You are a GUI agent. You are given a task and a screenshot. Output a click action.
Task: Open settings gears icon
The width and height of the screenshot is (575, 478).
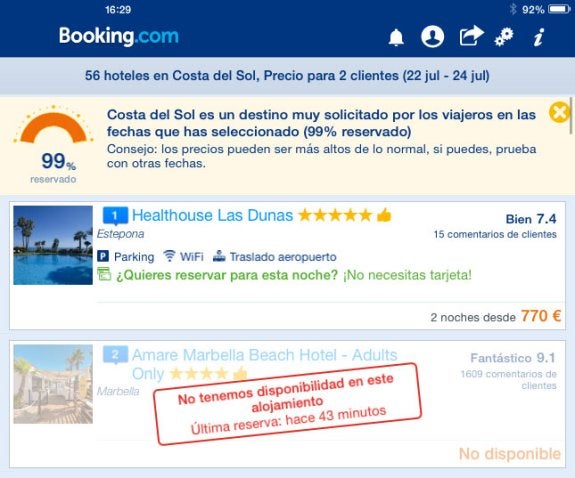click(504, 37)
